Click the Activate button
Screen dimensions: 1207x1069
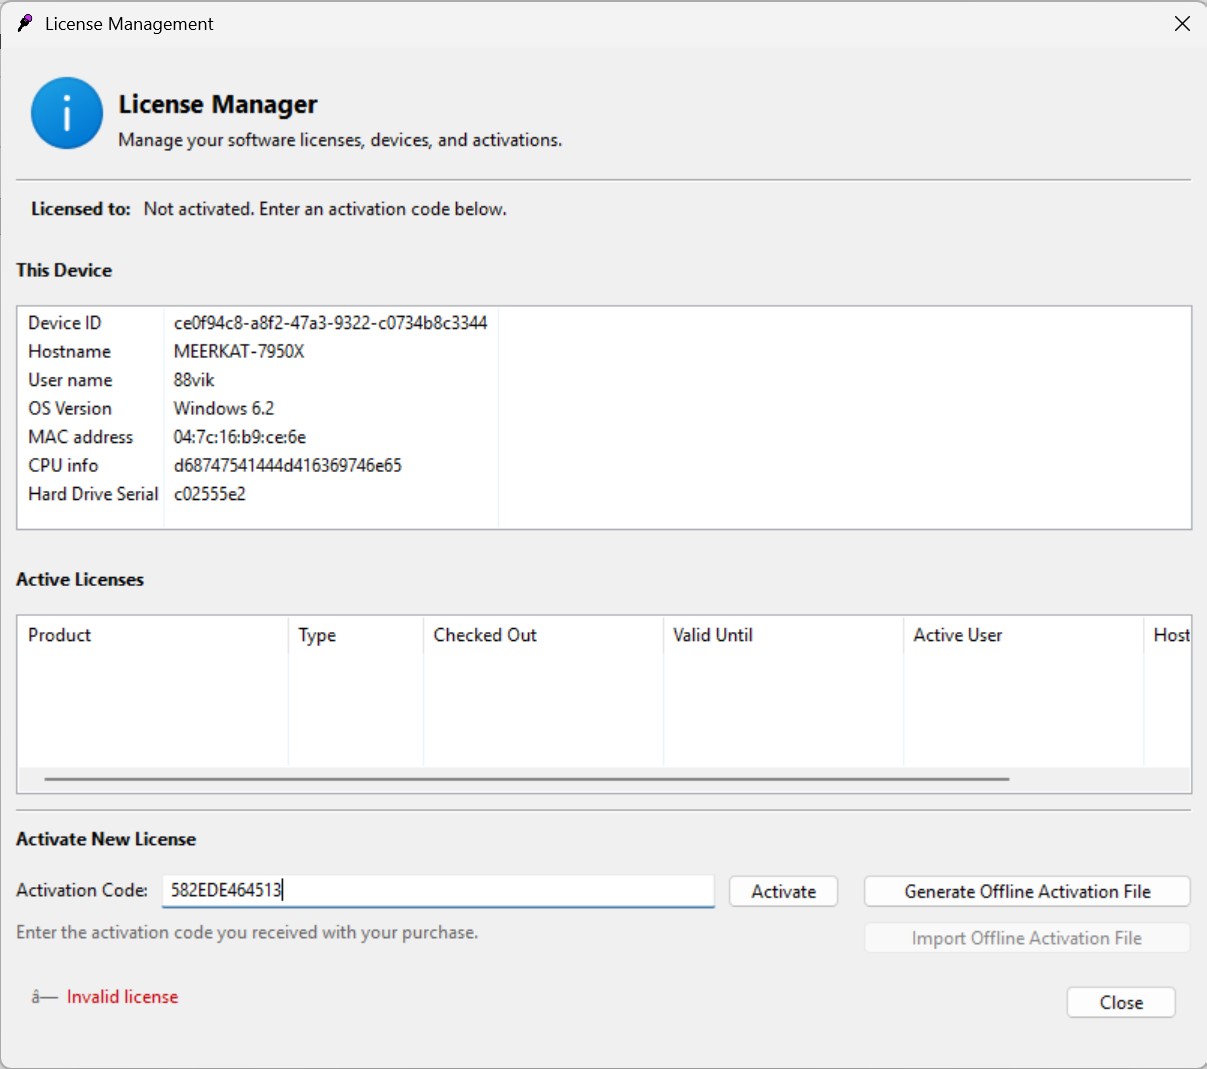[x=783, y=891]
